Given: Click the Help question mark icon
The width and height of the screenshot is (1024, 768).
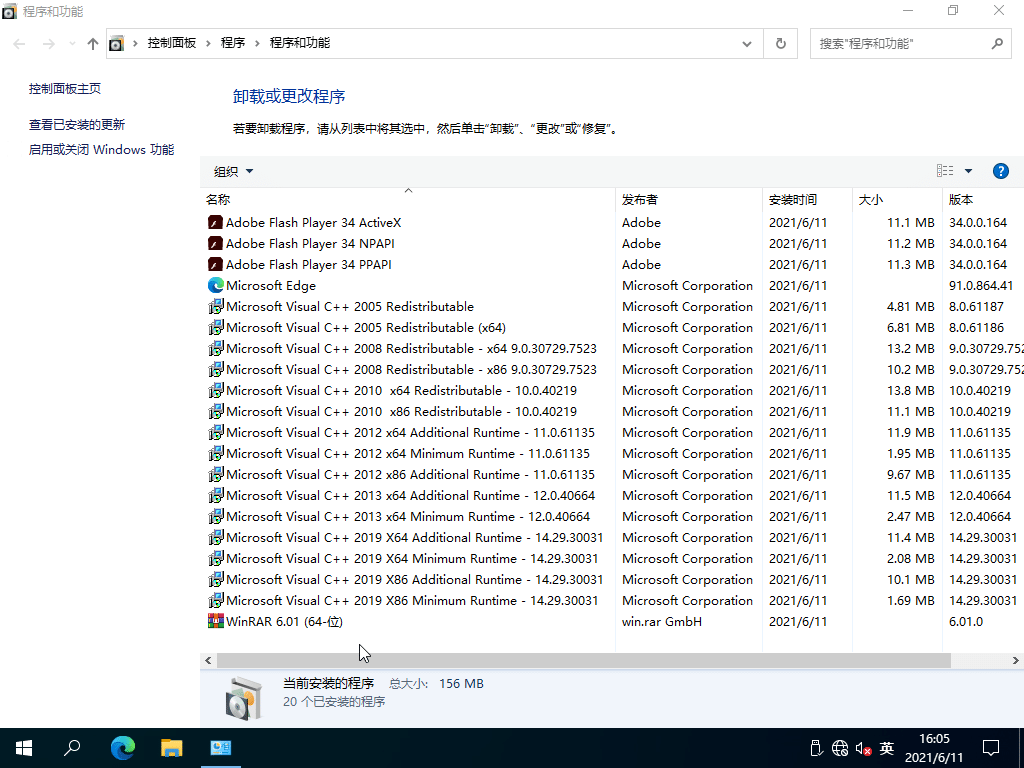Looking at the screenshot, I should point(1001,170).
